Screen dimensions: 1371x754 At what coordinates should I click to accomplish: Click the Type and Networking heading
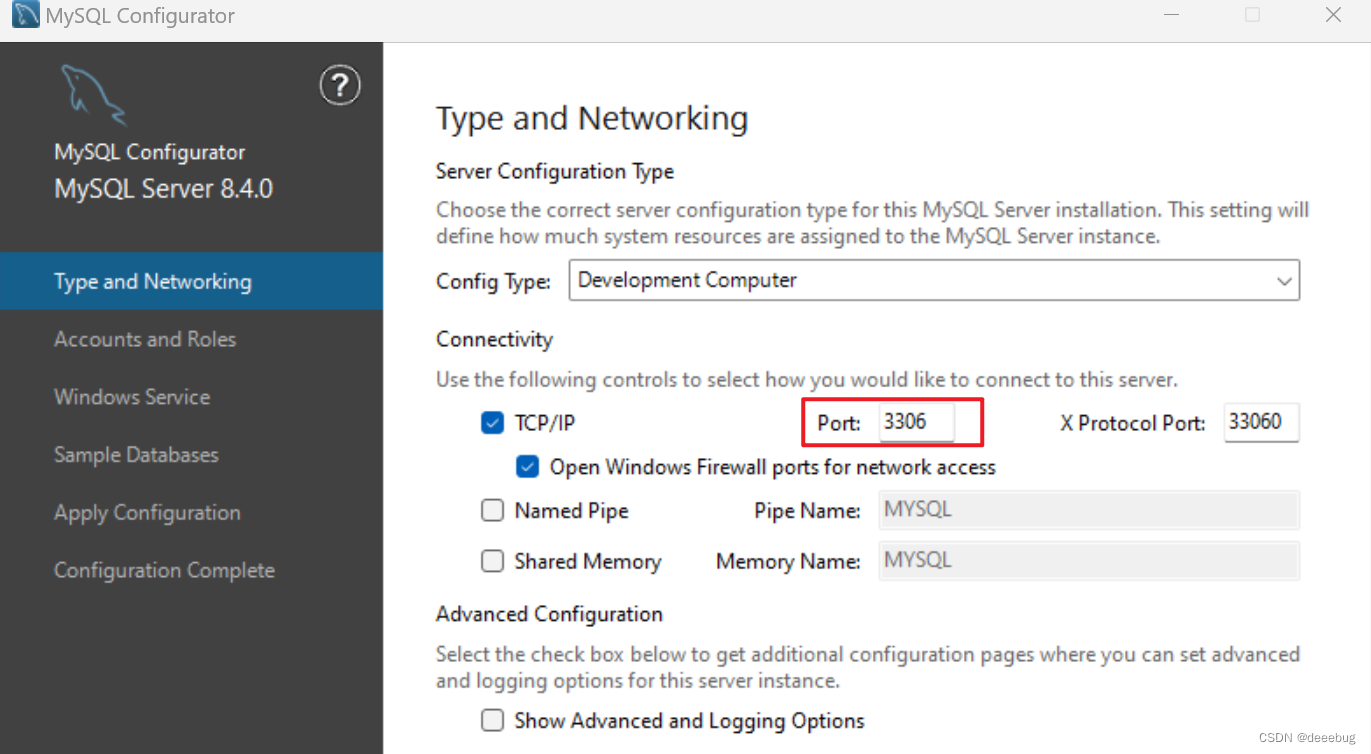point(592,119)
